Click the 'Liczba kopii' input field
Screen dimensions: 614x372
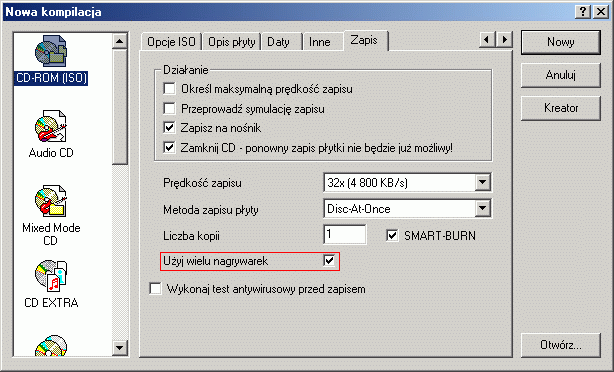point(345,235)
